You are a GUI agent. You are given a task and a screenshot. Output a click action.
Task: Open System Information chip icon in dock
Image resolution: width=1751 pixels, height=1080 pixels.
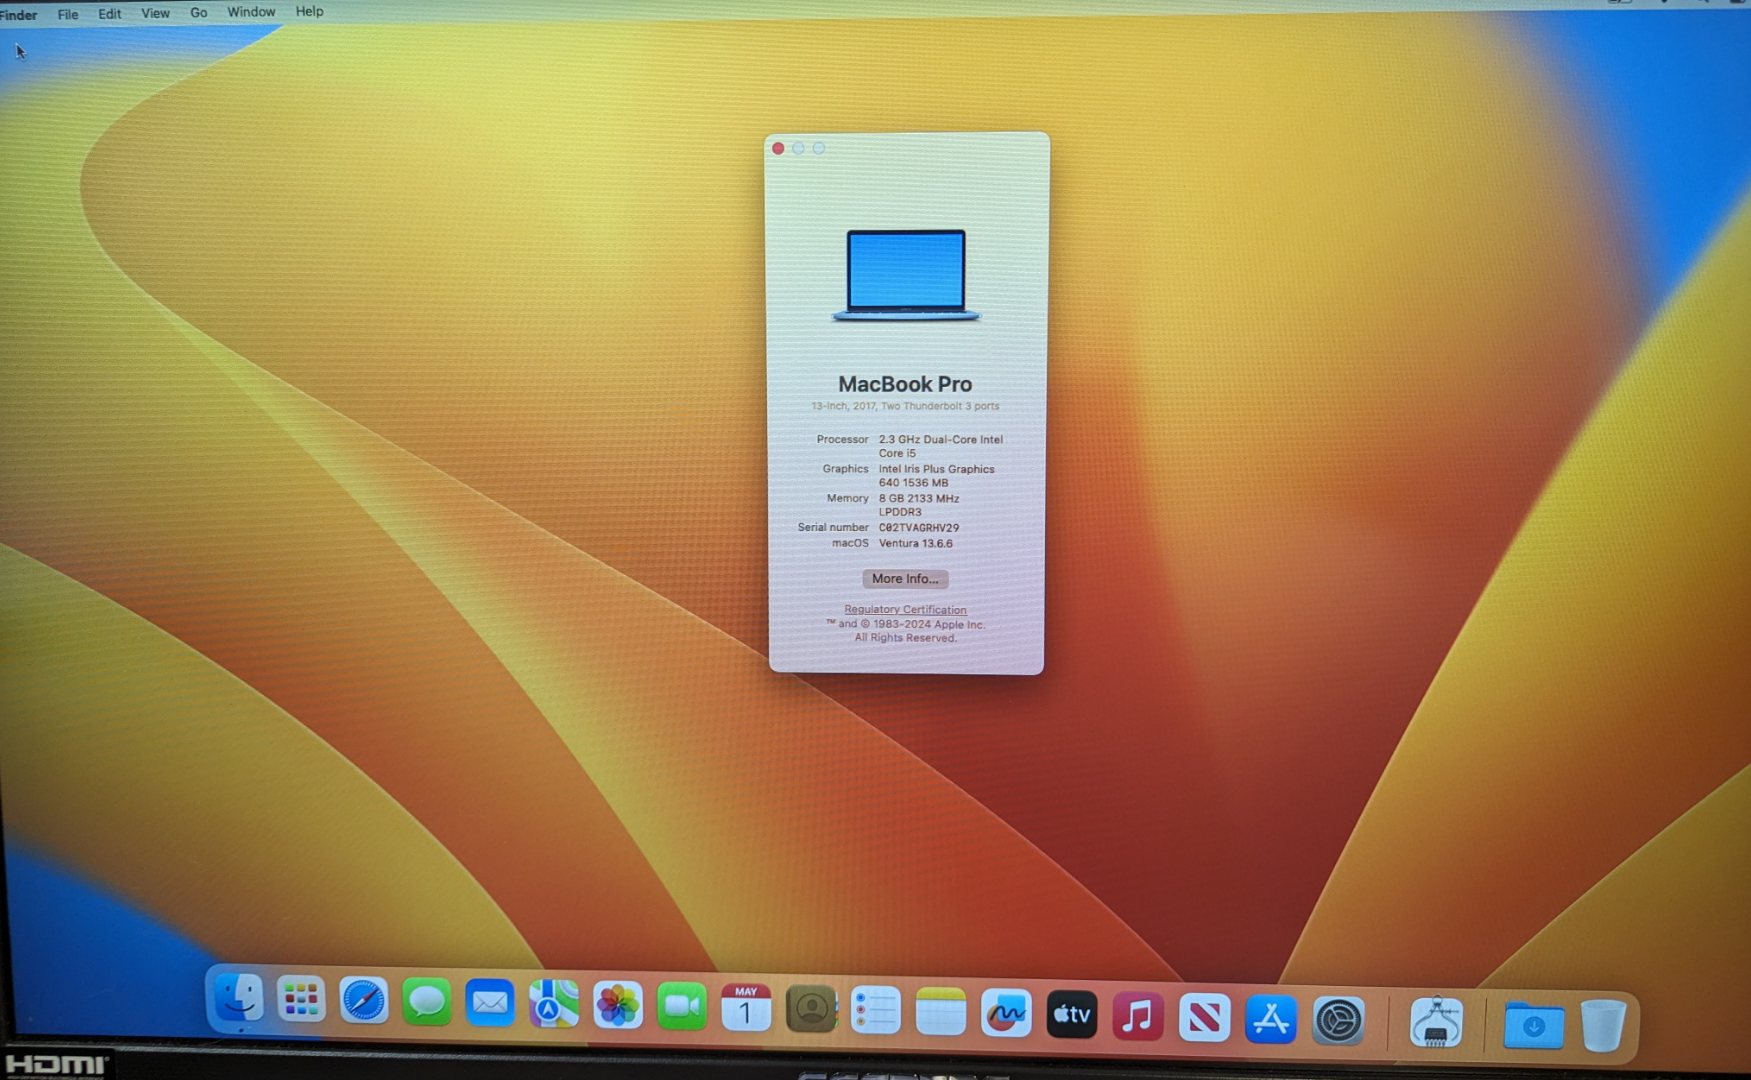(x=1436, y=1023)
